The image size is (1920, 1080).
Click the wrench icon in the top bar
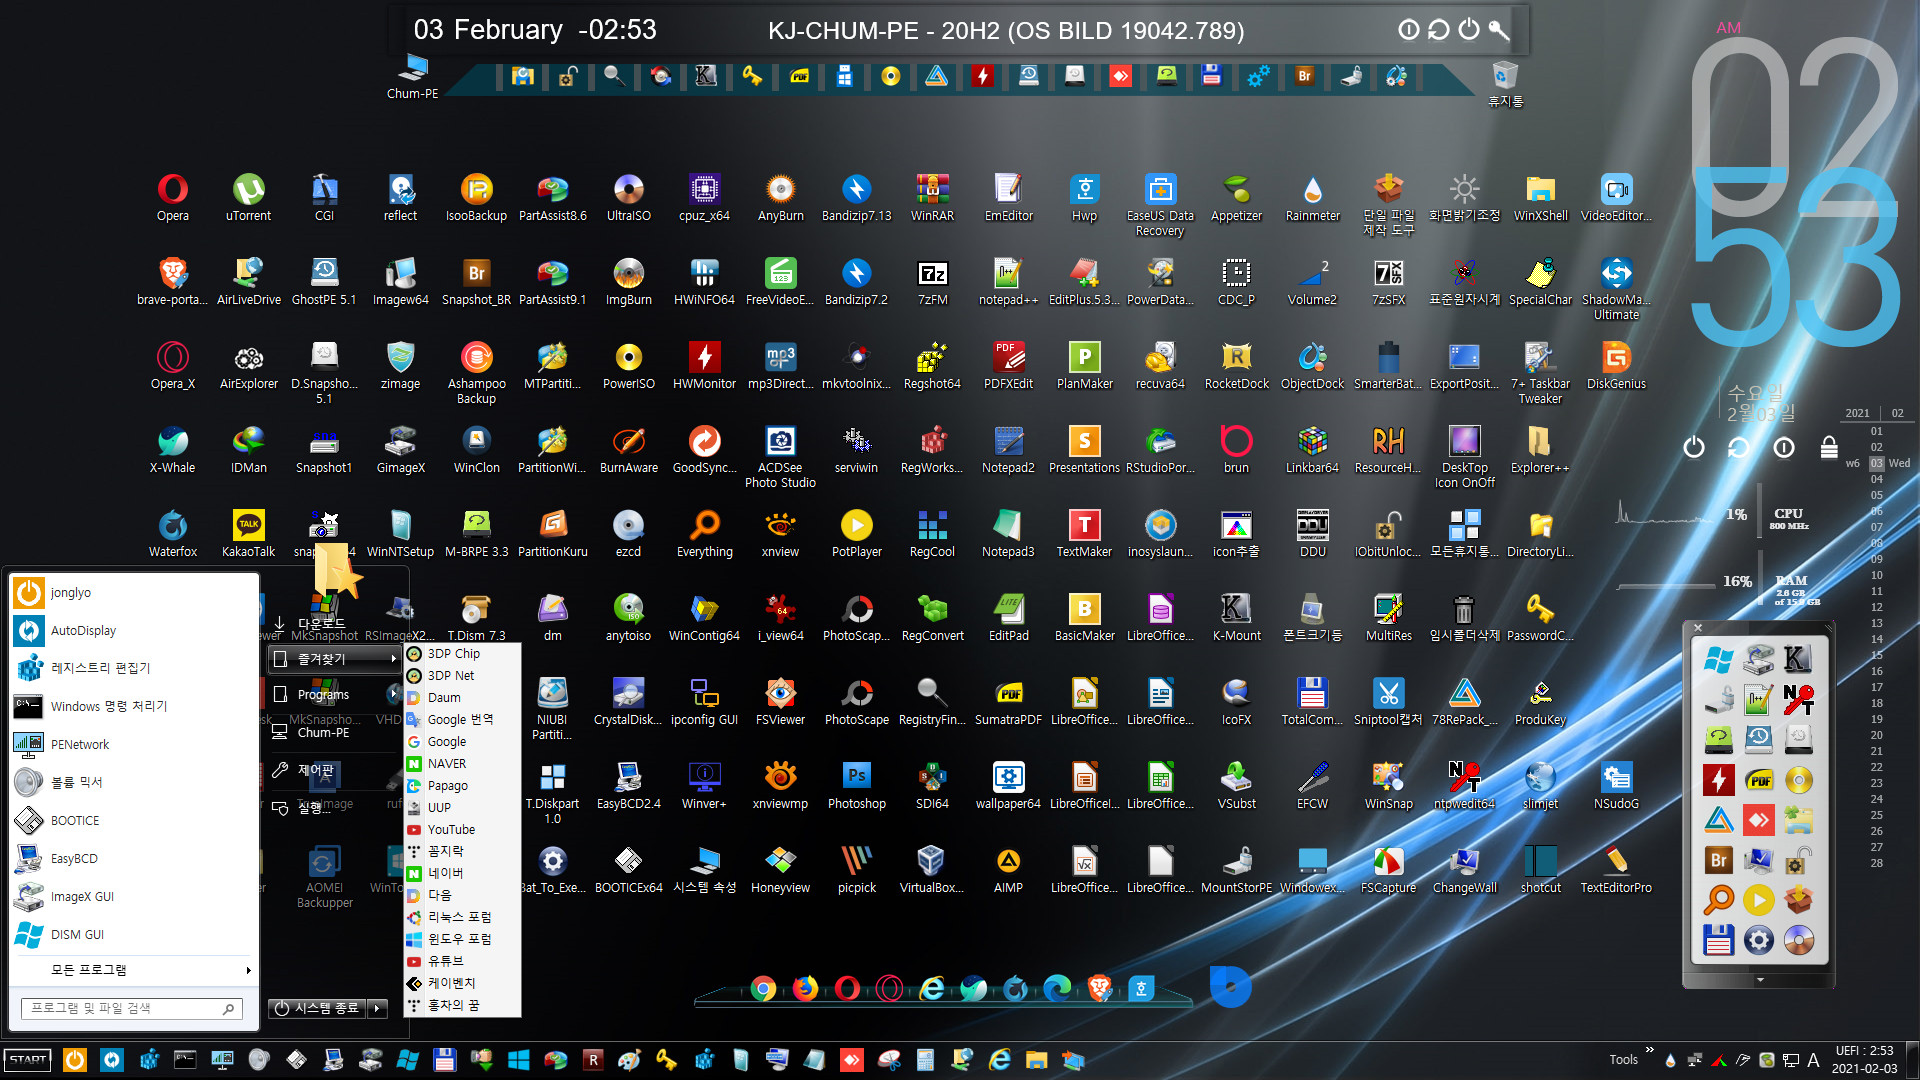click(x=1498, y=30)
